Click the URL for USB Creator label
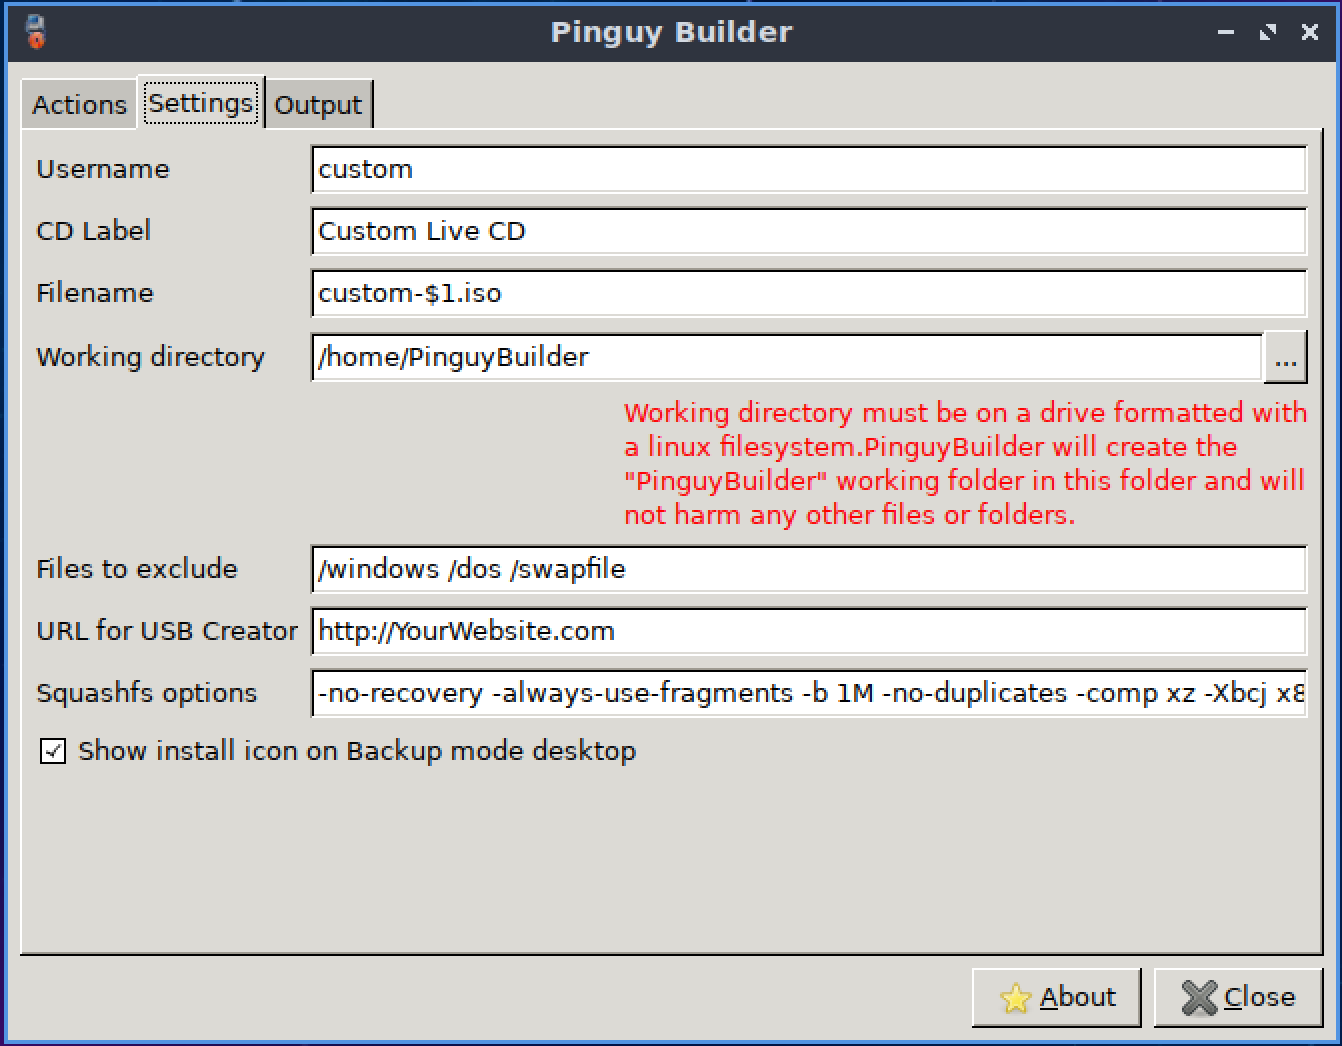This screenshot has height=1046, width=1342. point(167,631)
